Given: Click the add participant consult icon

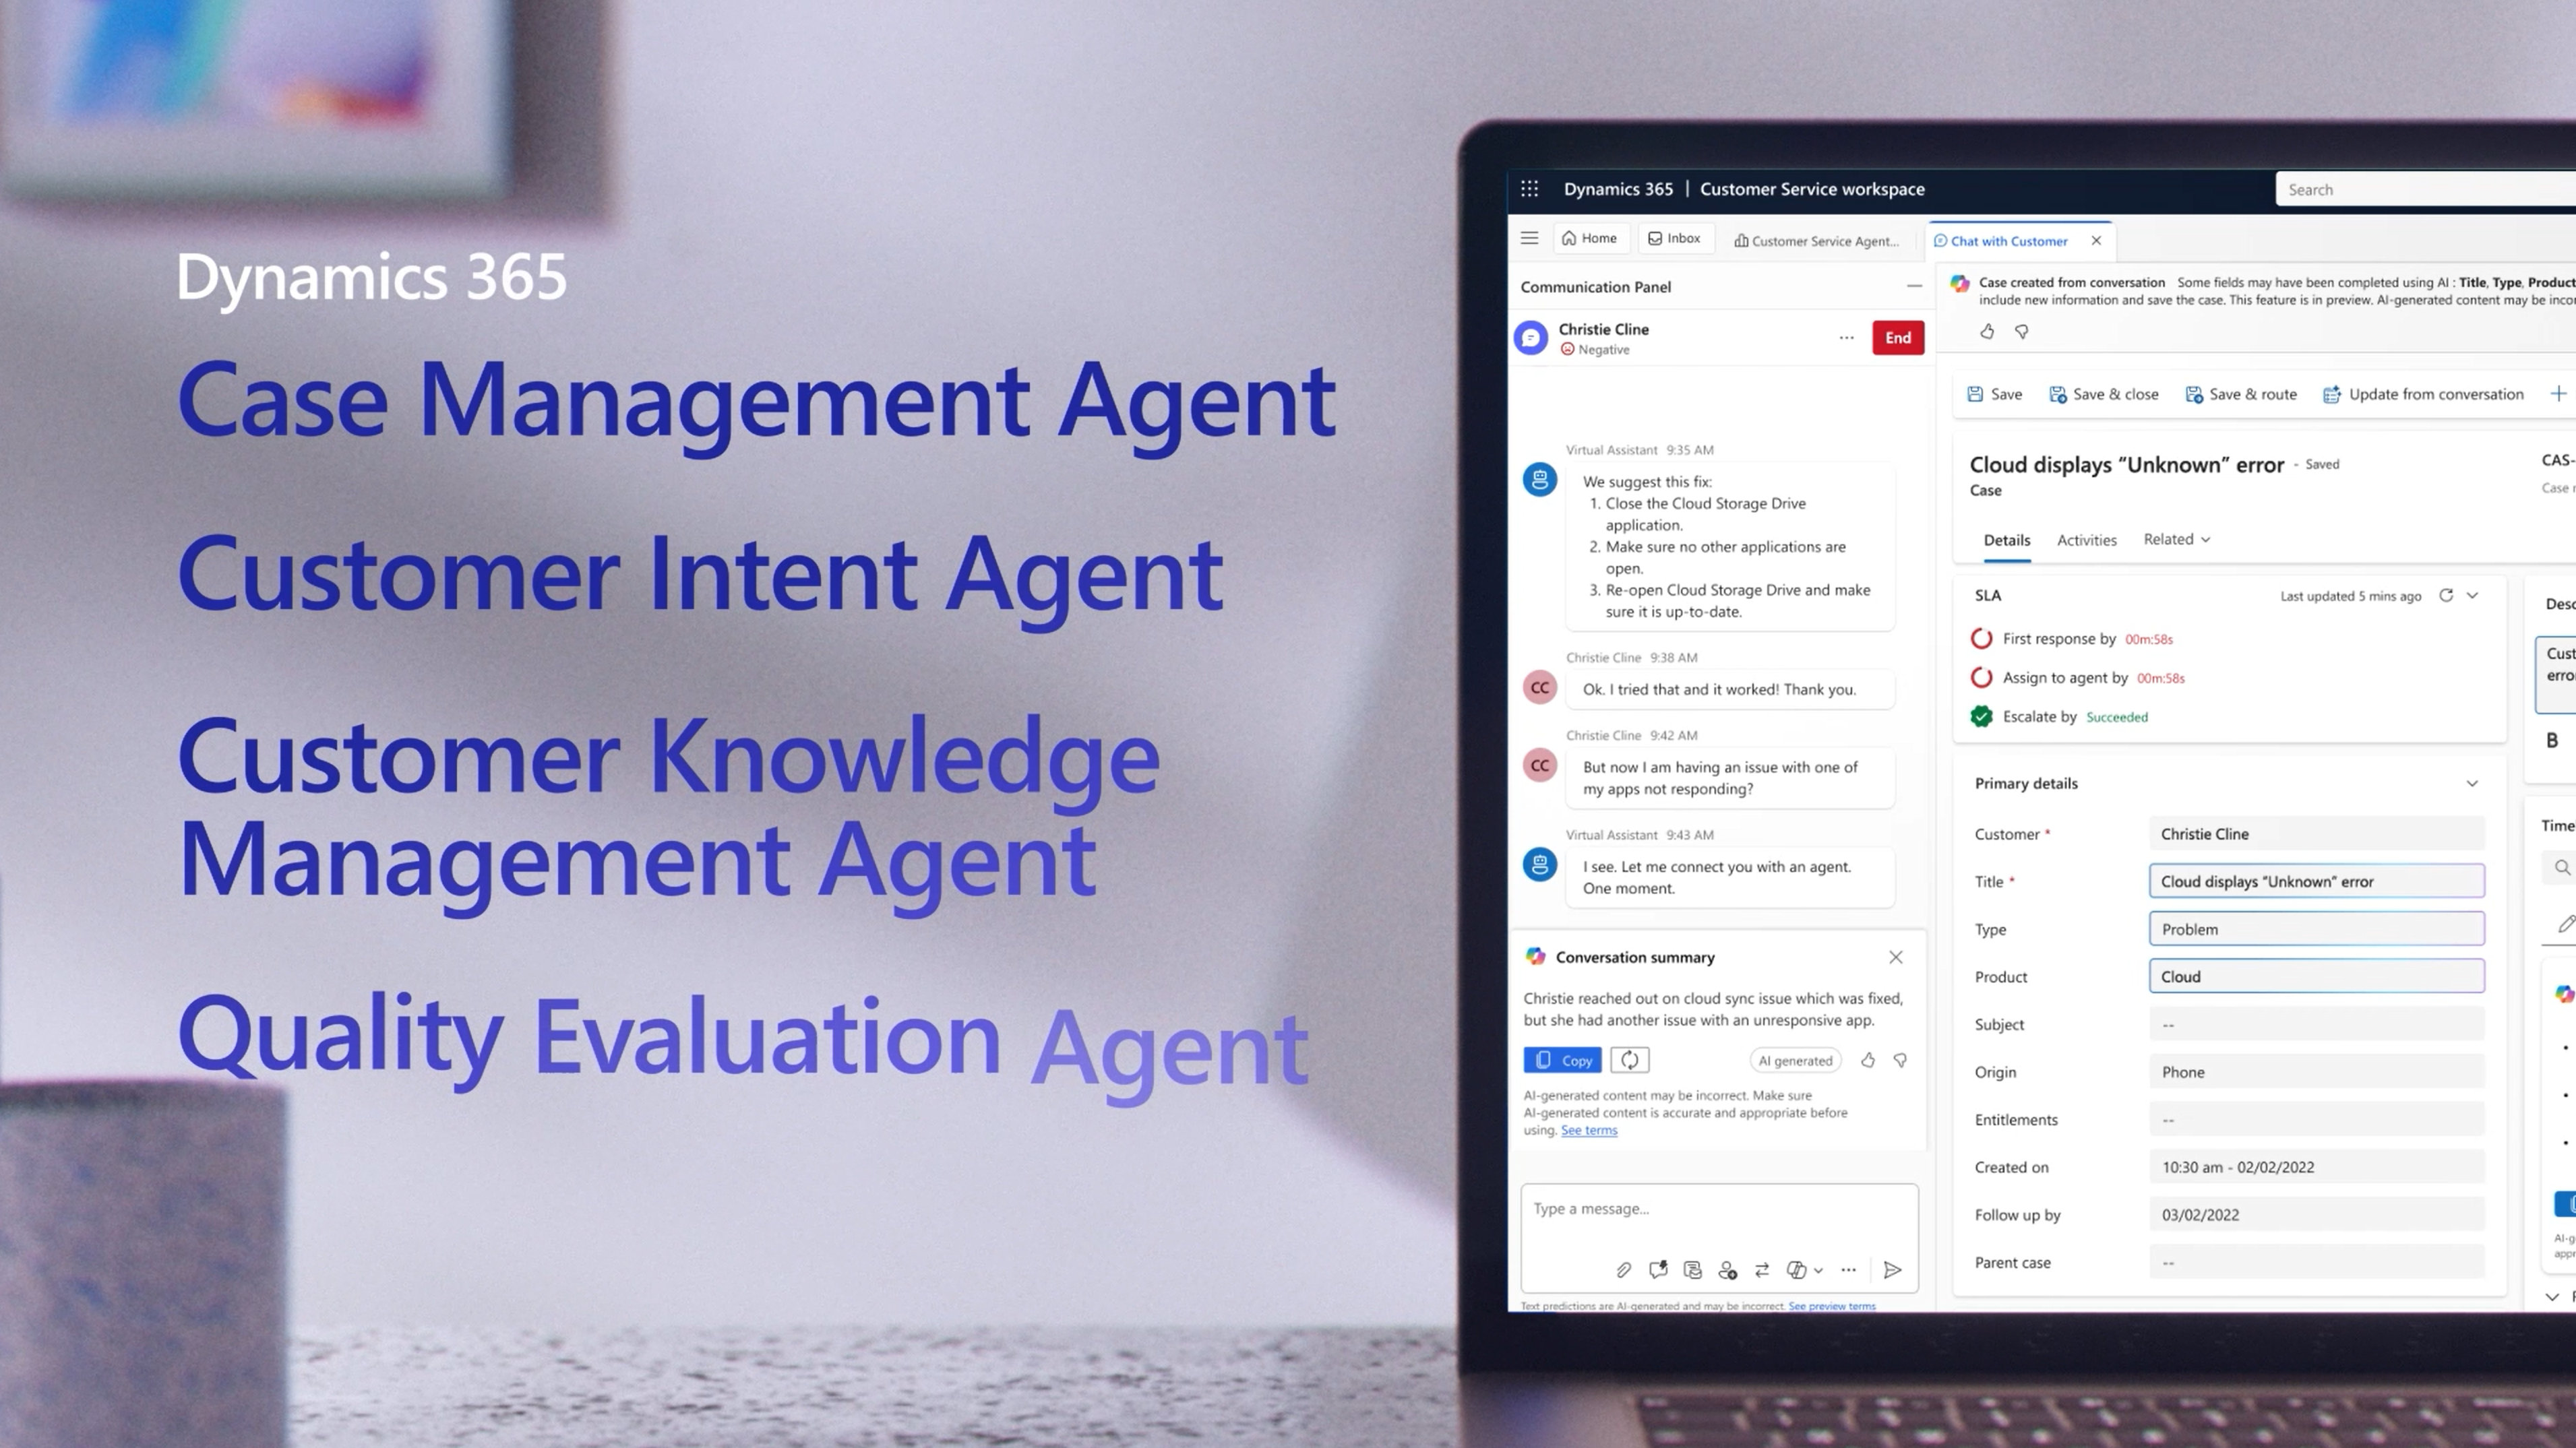Looking at the screenshot, I should click(x=1727, y=1270).
